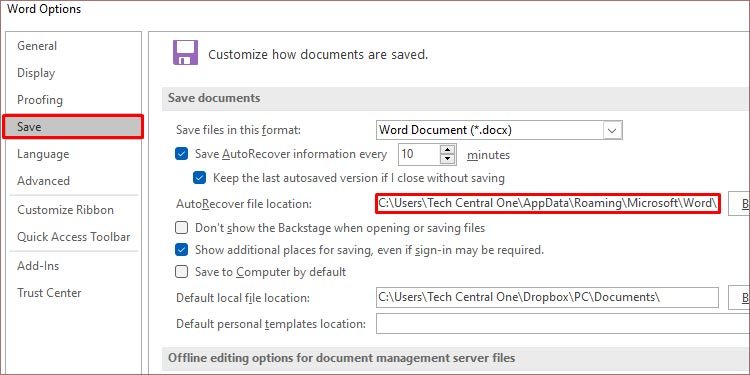Toggle Save AutoRecover information checkbox
The width and height of the screenshot is (750, 375).
pyautogui.click(x=181, y=154)
